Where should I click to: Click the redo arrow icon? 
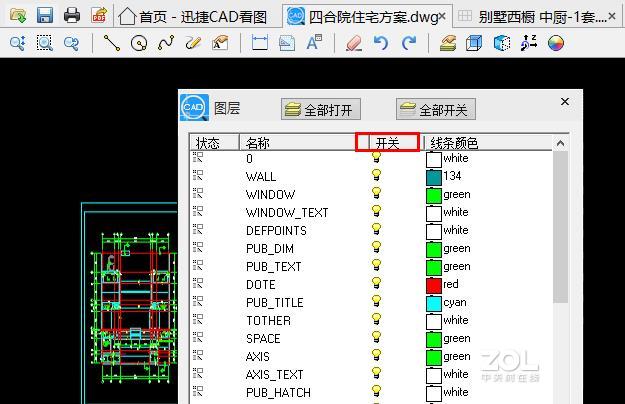(409, 43)
